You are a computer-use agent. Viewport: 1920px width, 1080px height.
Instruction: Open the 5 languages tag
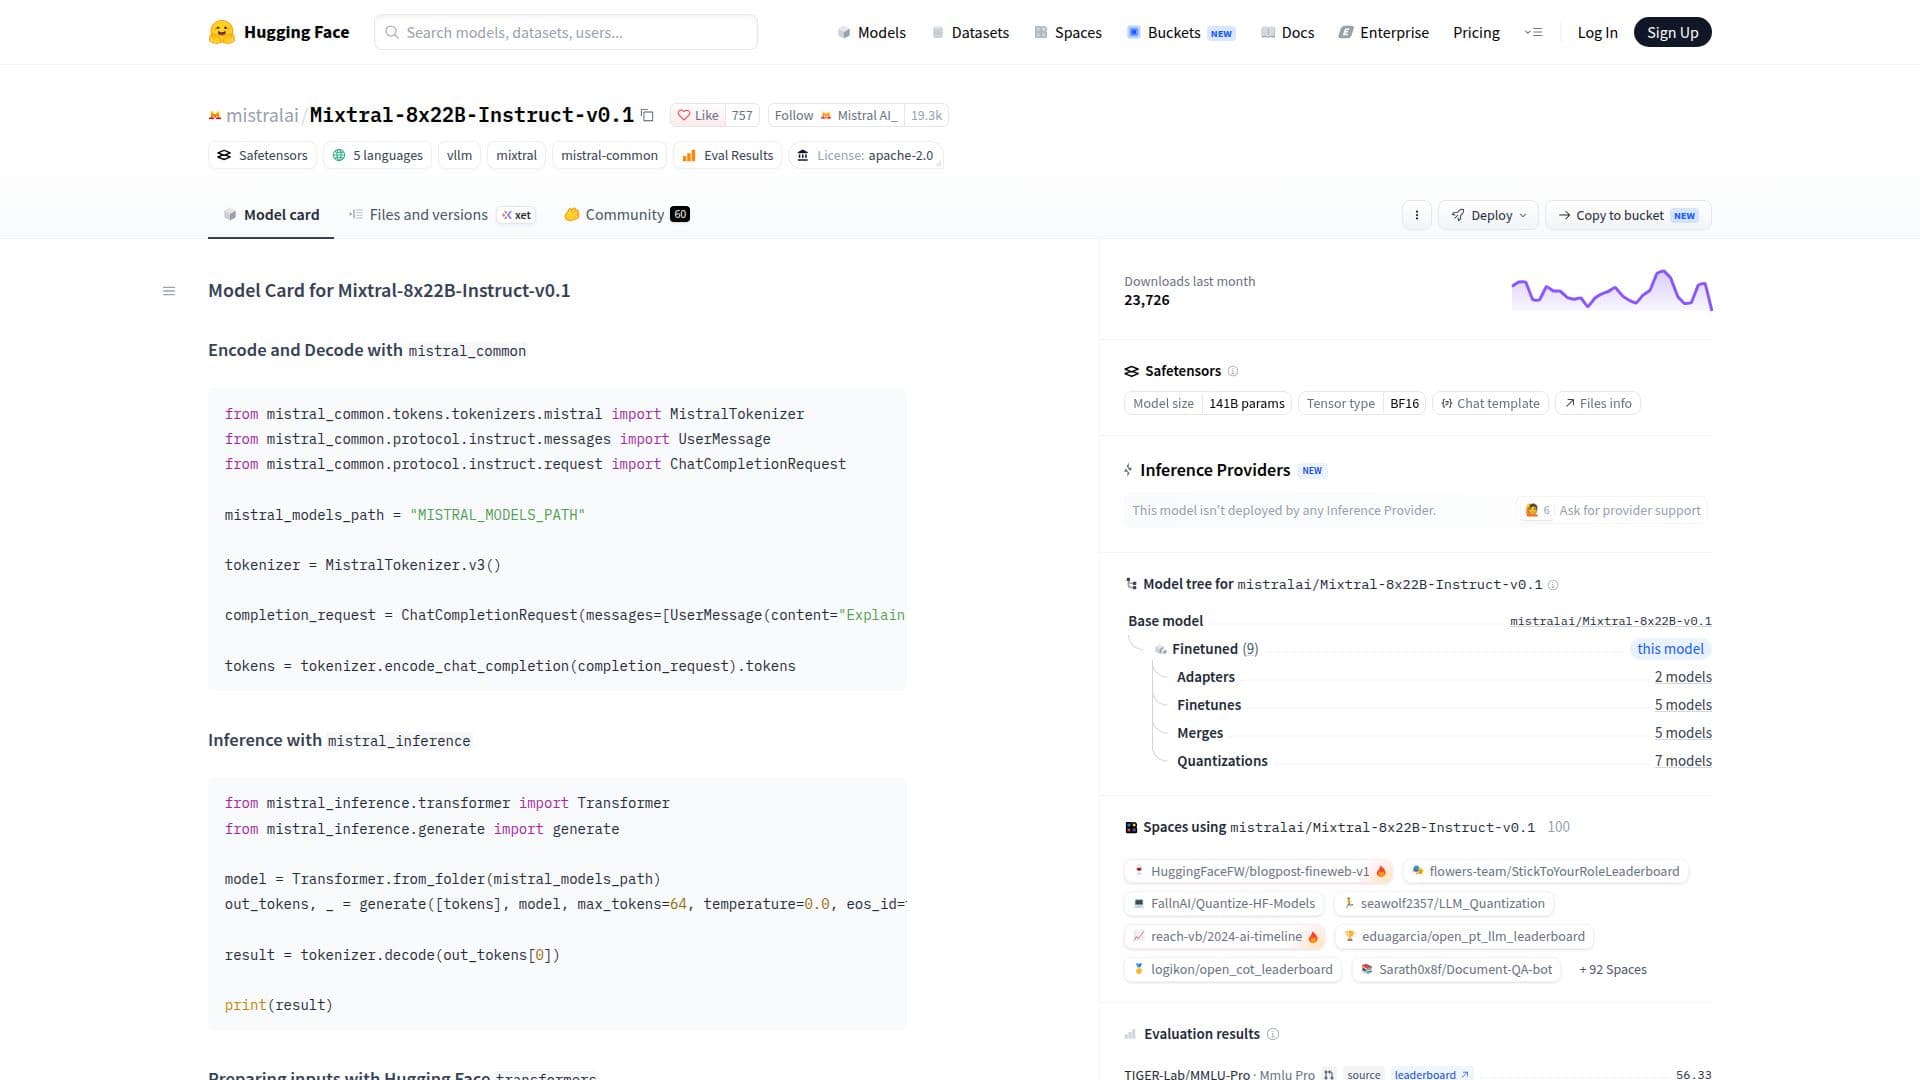click(377, 155)
